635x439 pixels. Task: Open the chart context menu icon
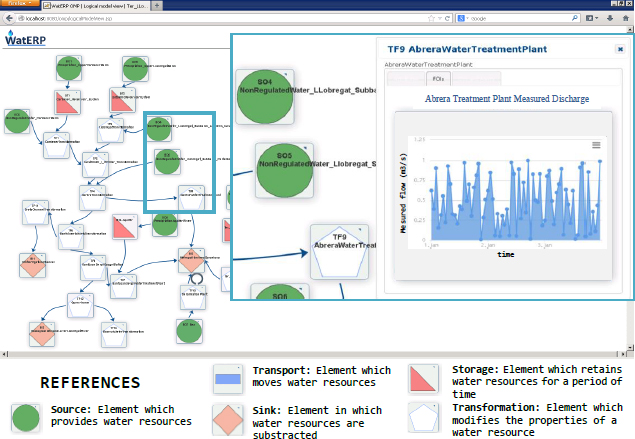tap(596, 145)
